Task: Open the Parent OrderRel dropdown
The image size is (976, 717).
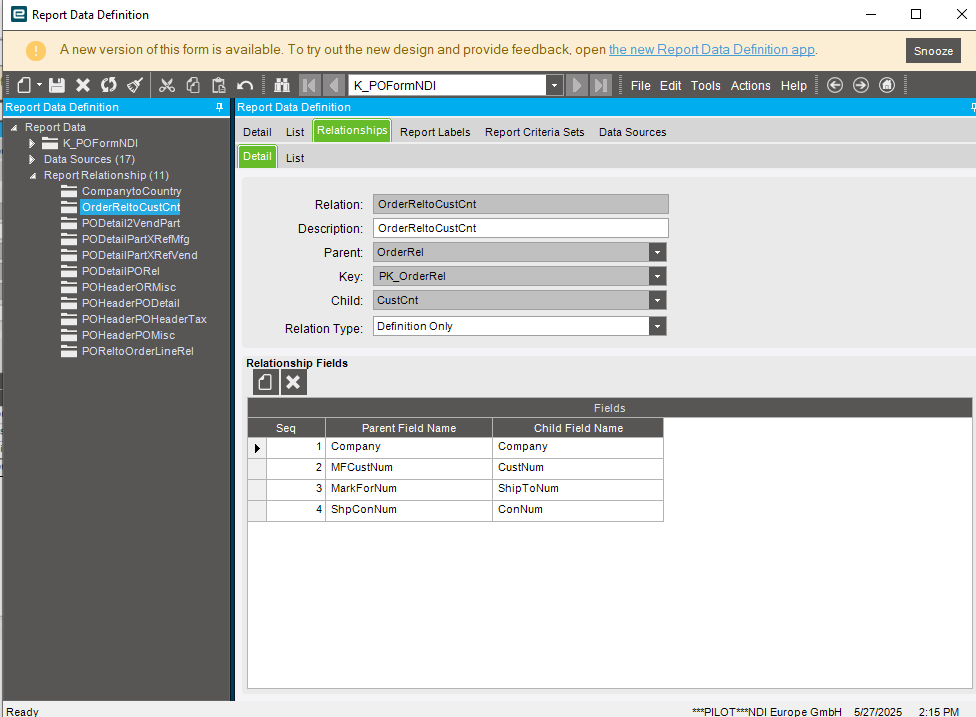Action: [x=657, y=252]
